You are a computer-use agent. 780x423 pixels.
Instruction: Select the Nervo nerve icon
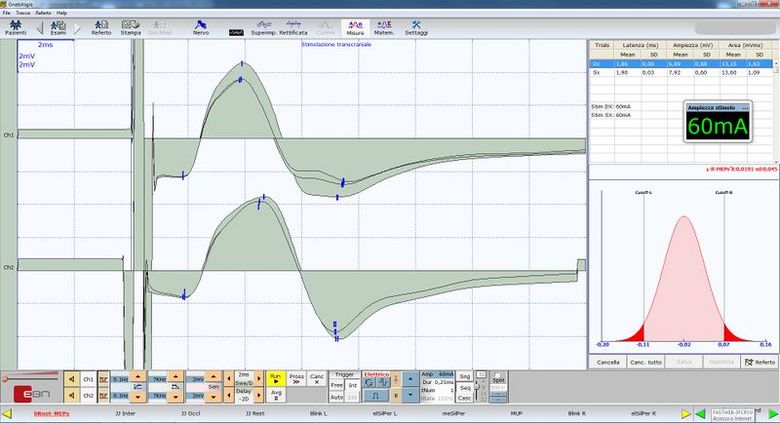(x=200, y=27)
